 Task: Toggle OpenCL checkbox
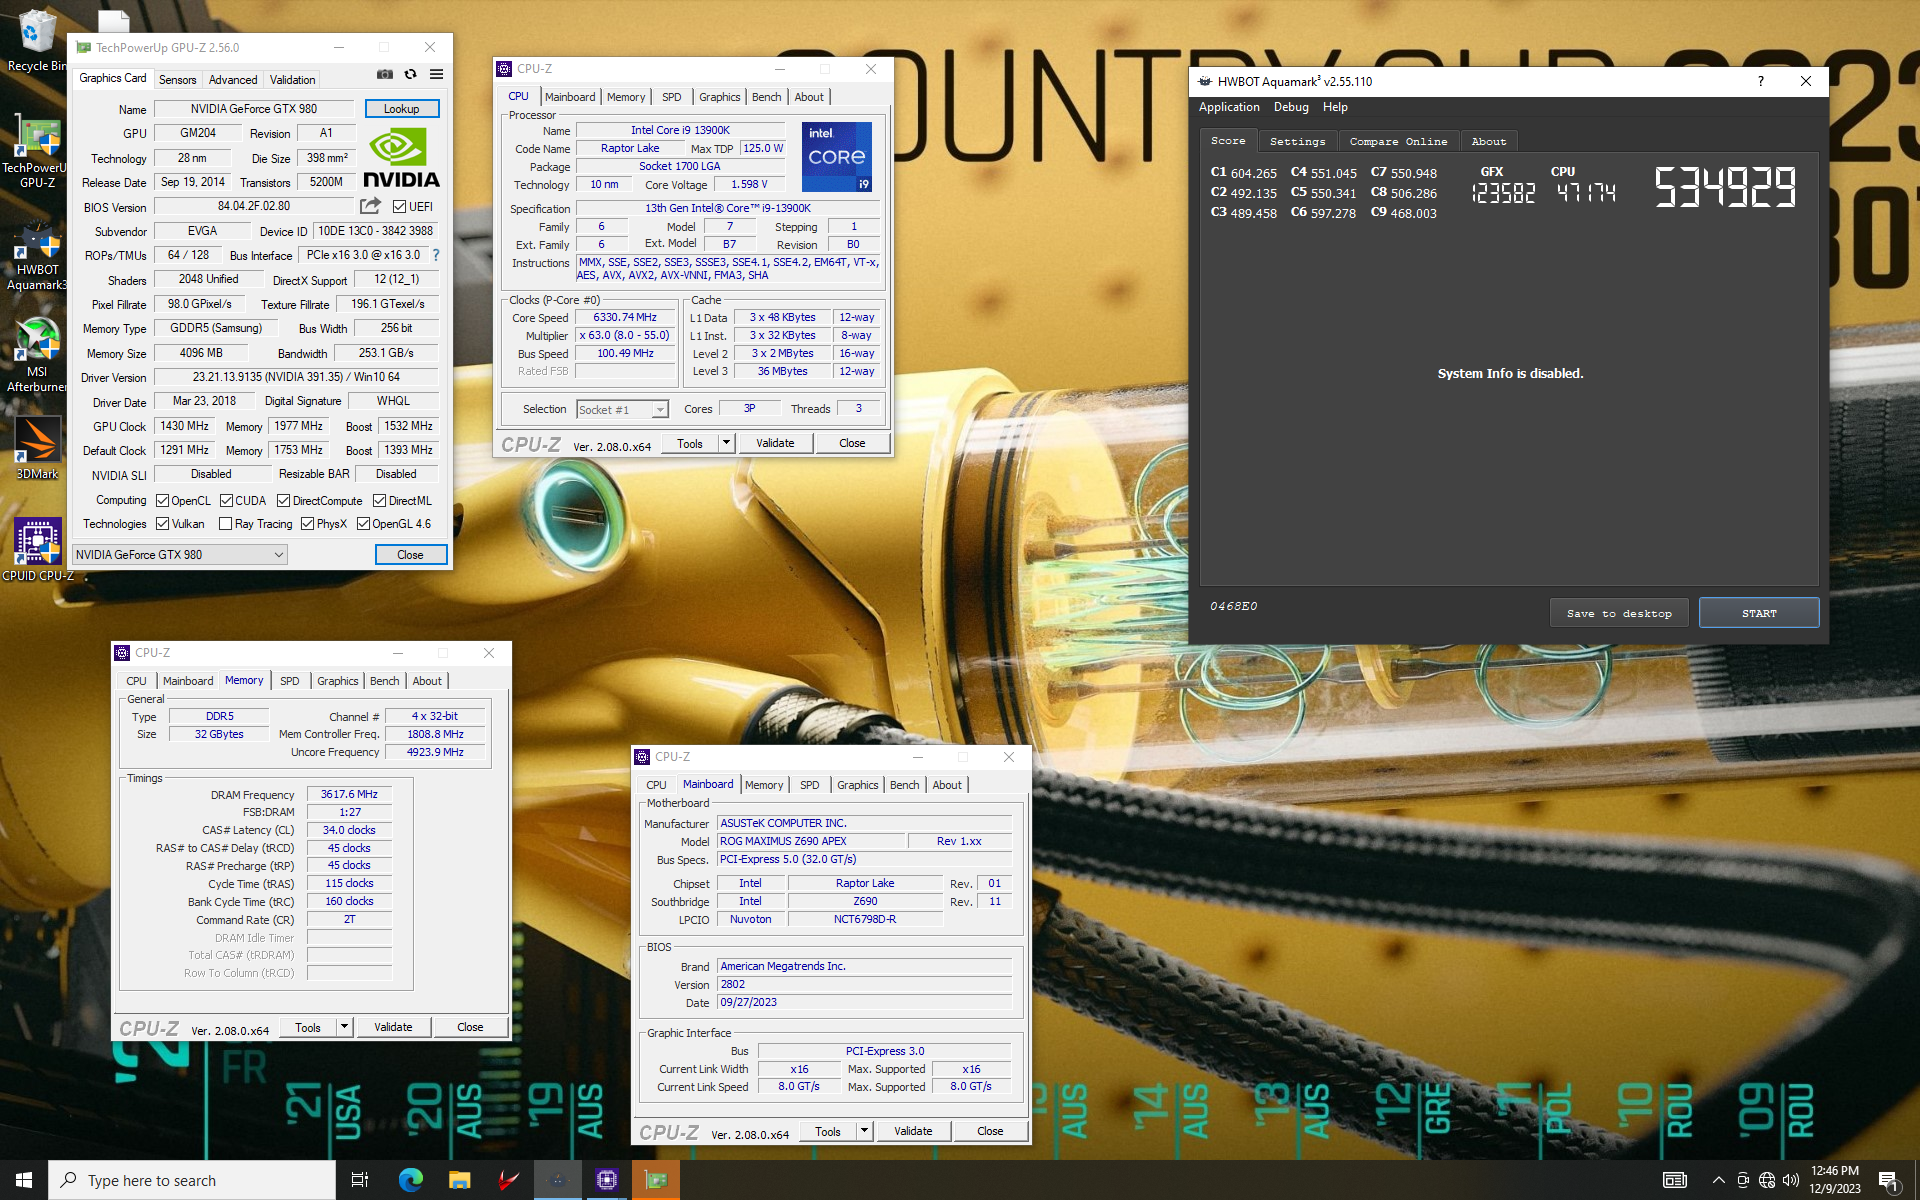tap(163, 501)
